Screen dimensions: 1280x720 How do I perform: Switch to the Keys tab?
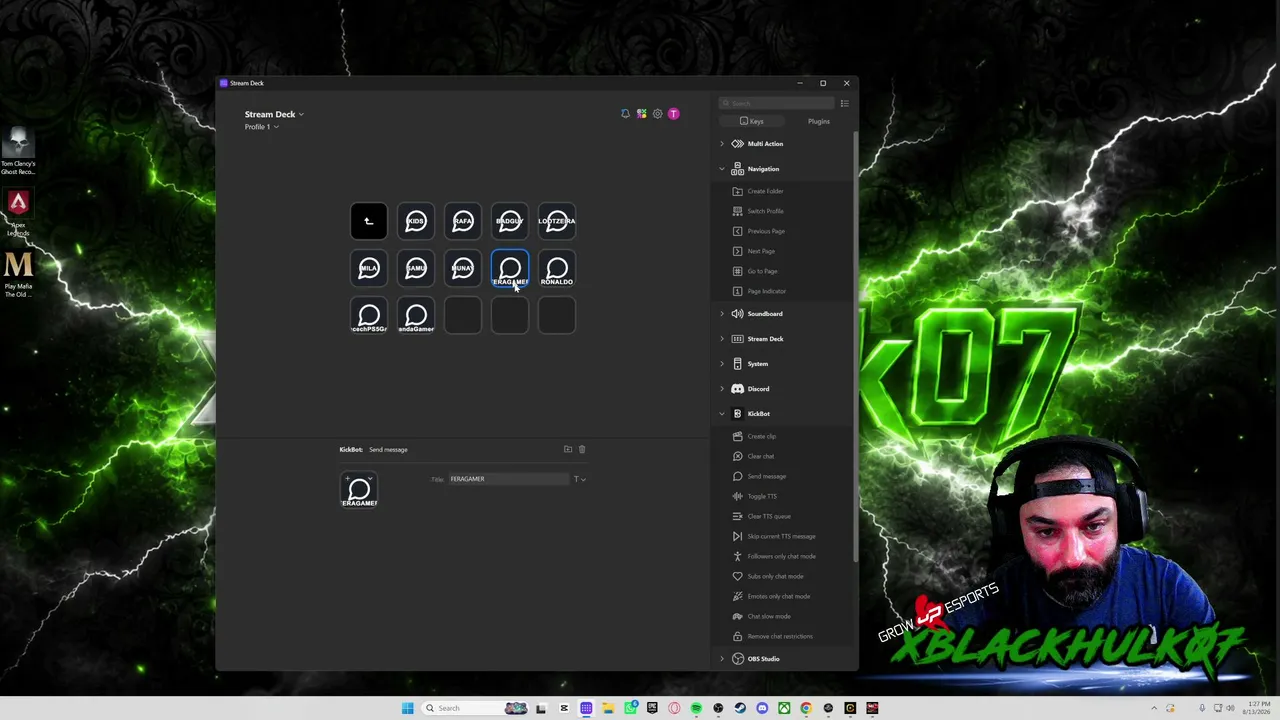point(751,121)
